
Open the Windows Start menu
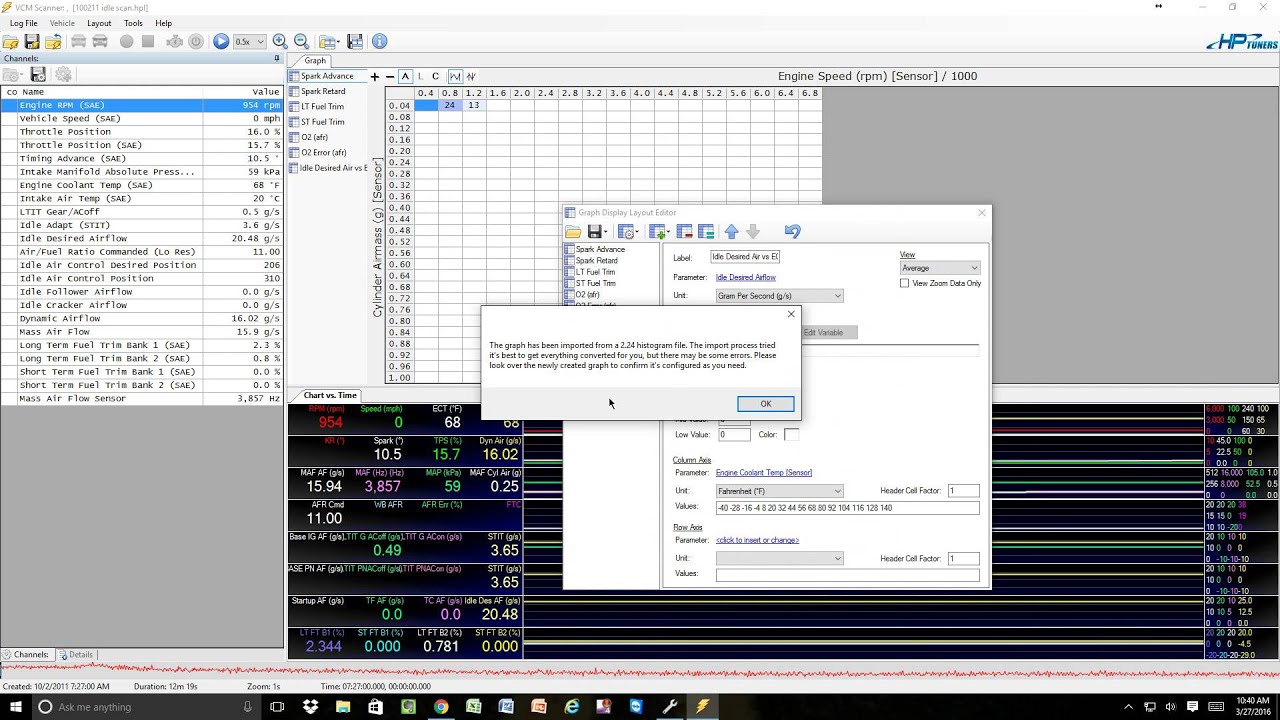coord(14,706)
